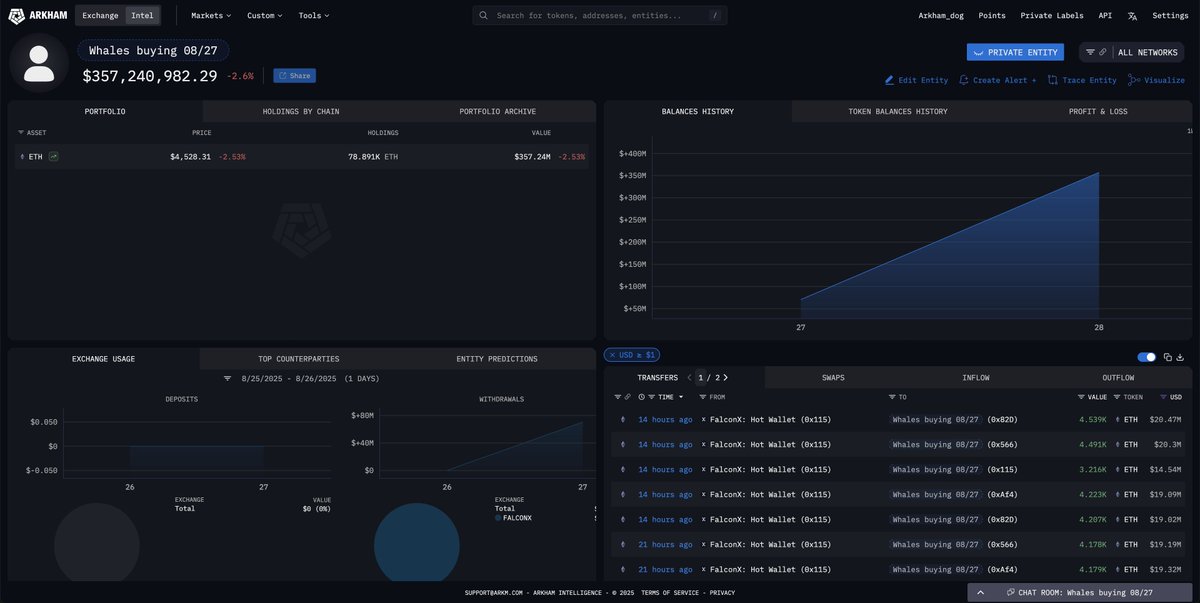Click the Private Entity button
The height and width of the screenshot is (603, 1200).
click(x=1015, y=52)
